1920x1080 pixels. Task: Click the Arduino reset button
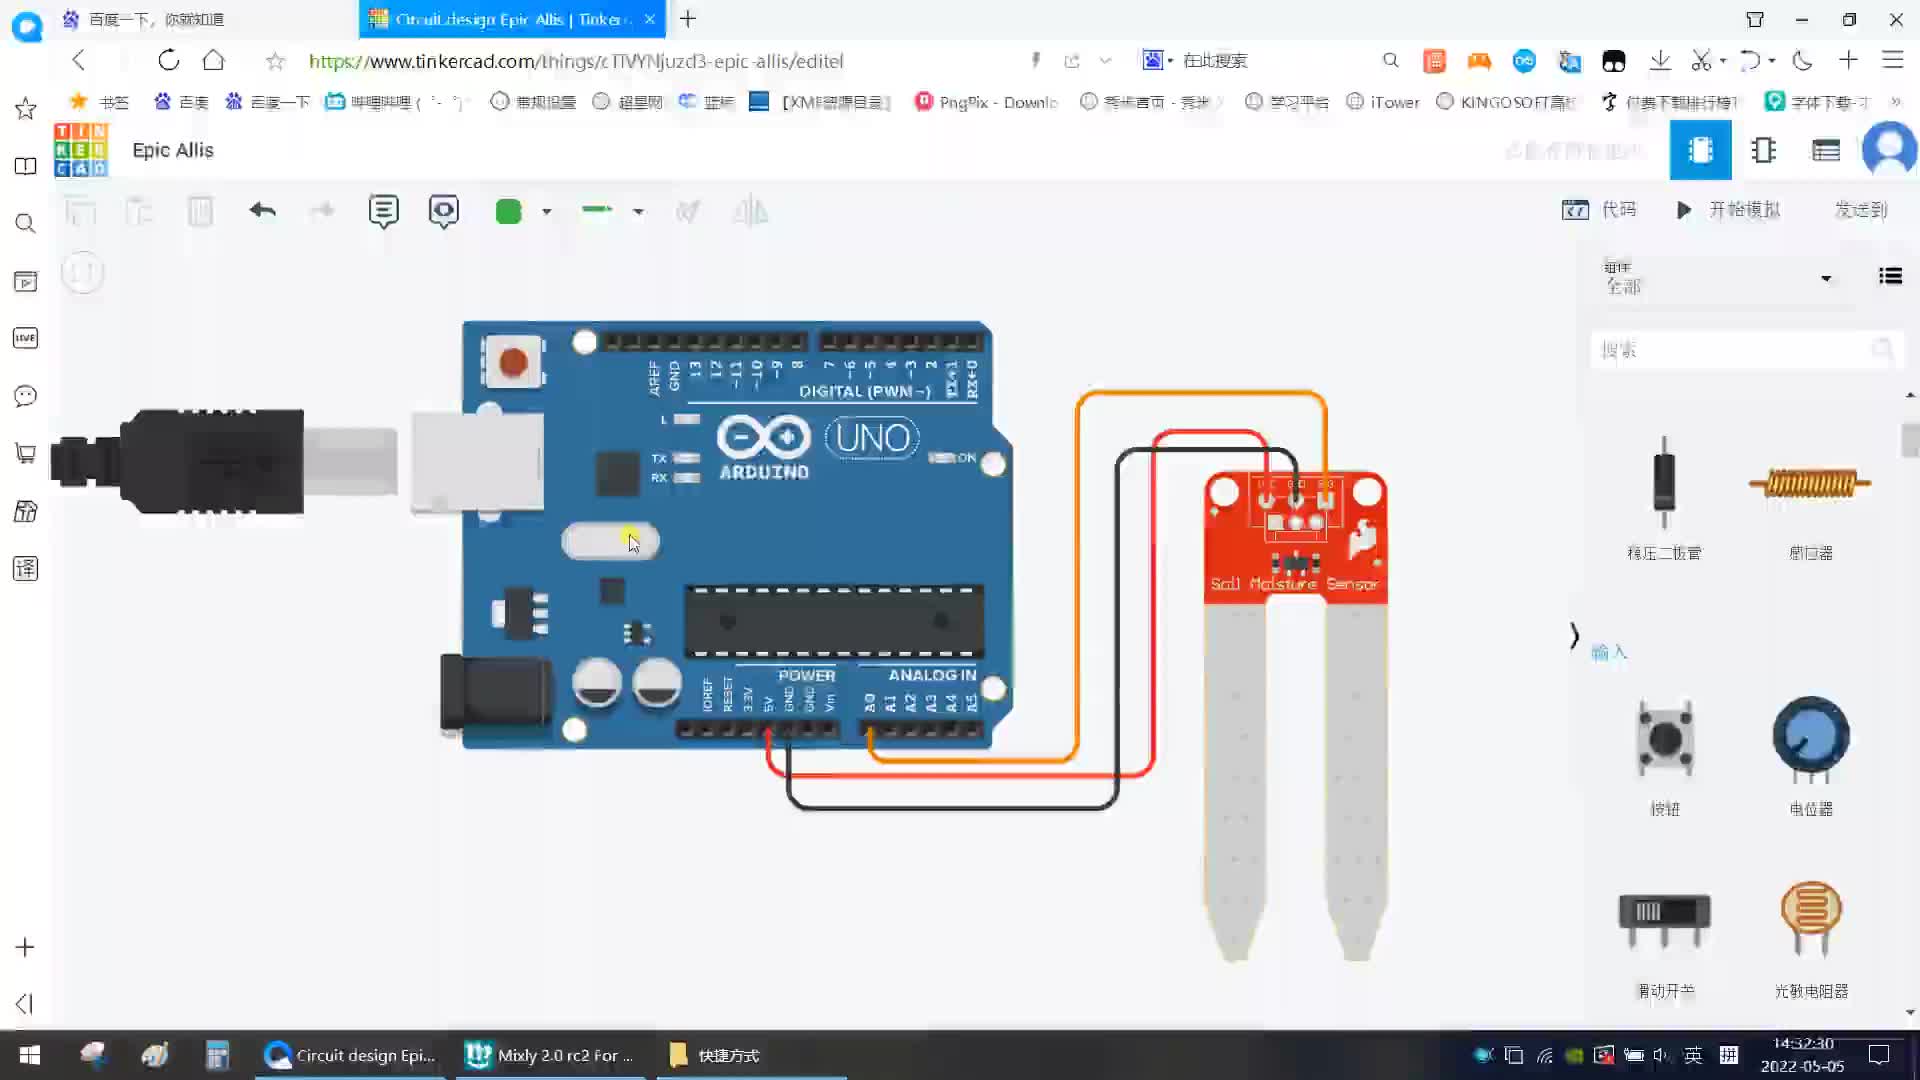point(513,362)
